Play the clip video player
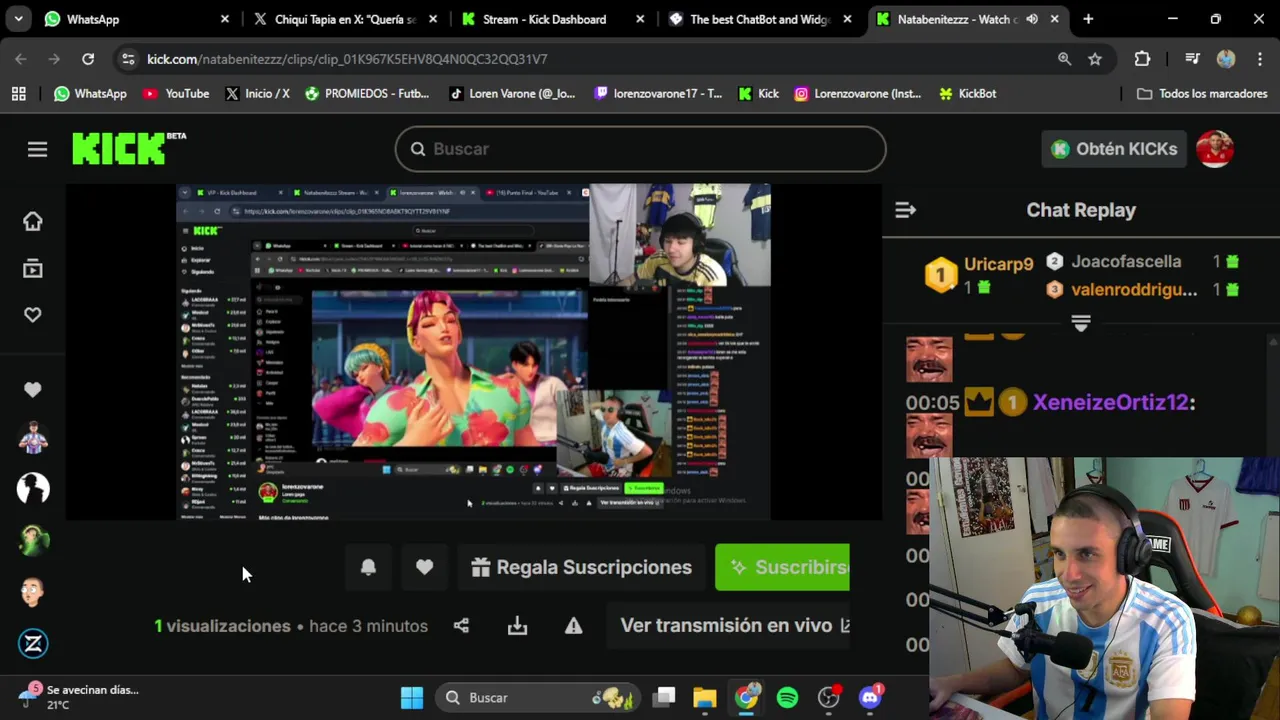Image resolution: width=1280 pixels, height=720 pixels. [x=473, y=351]
